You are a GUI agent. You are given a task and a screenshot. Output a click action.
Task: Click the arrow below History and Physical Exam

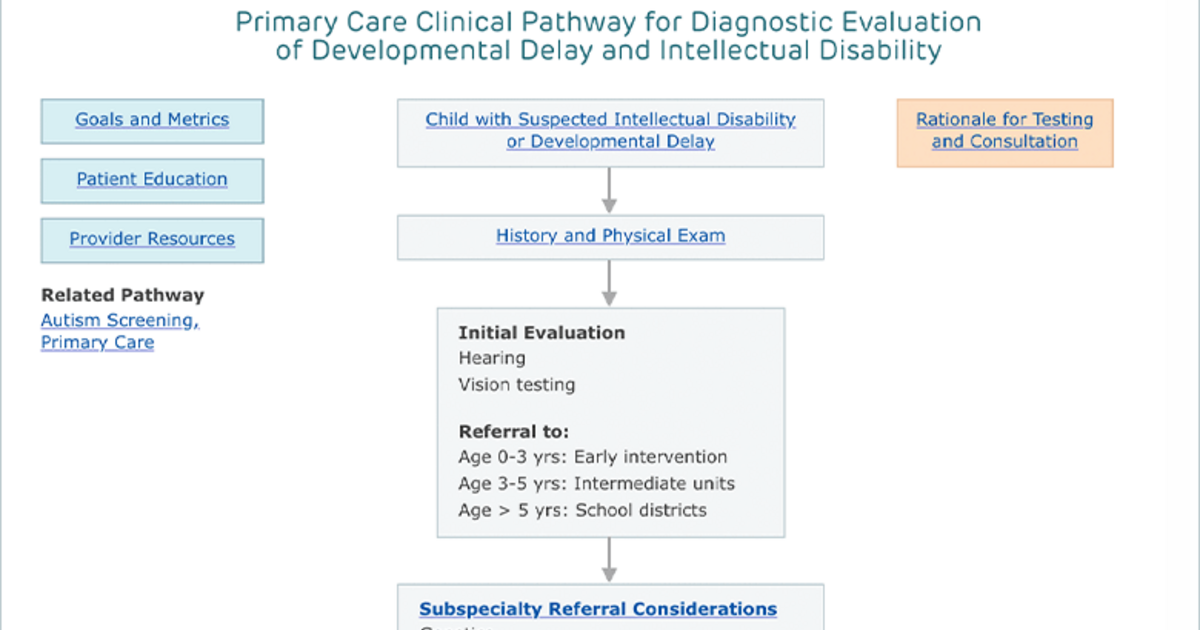point(610,283)
